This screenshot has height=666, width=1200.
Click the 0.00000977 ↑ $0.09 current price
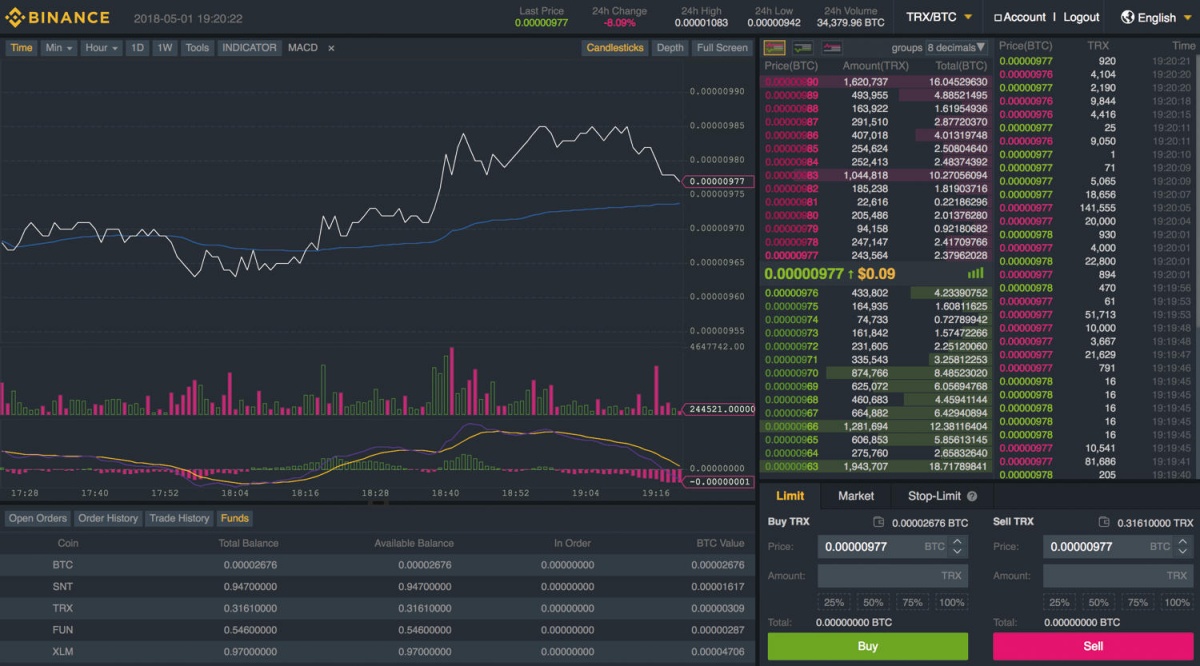pyautogui.click(x=830, y=273)
